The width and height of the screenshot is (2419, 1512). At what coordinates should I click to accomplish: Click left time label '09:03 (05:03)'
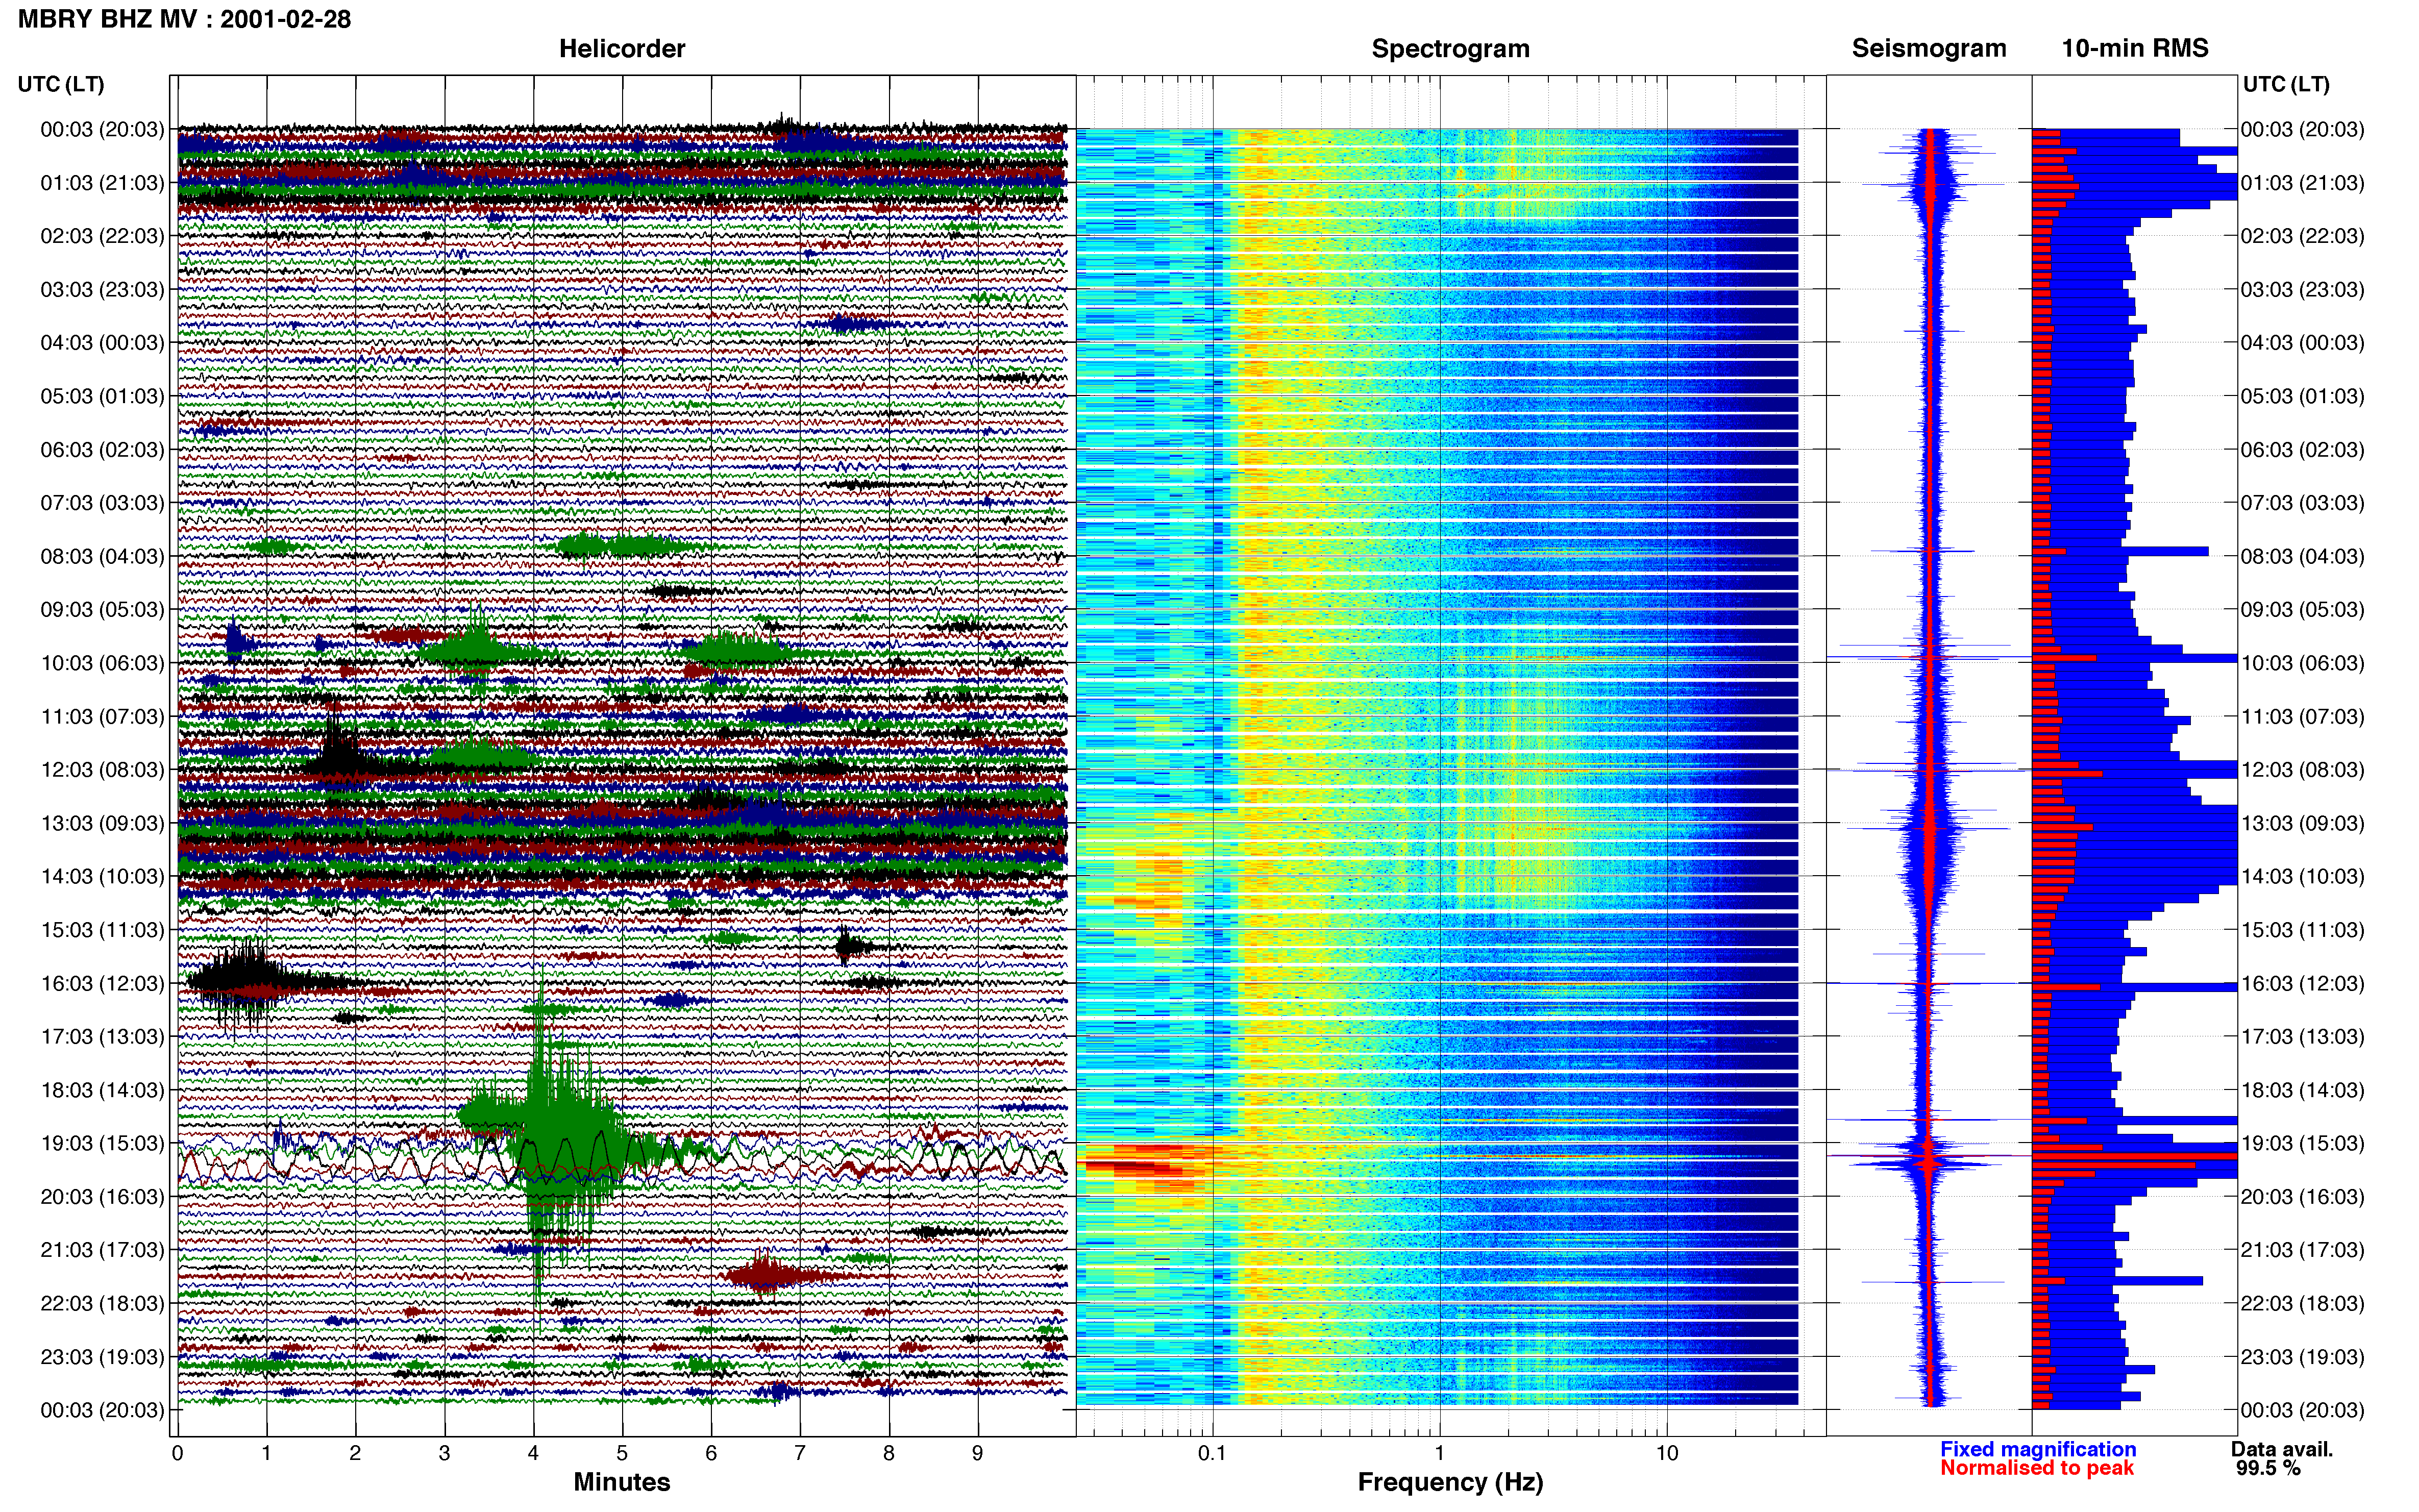[102, 609]
